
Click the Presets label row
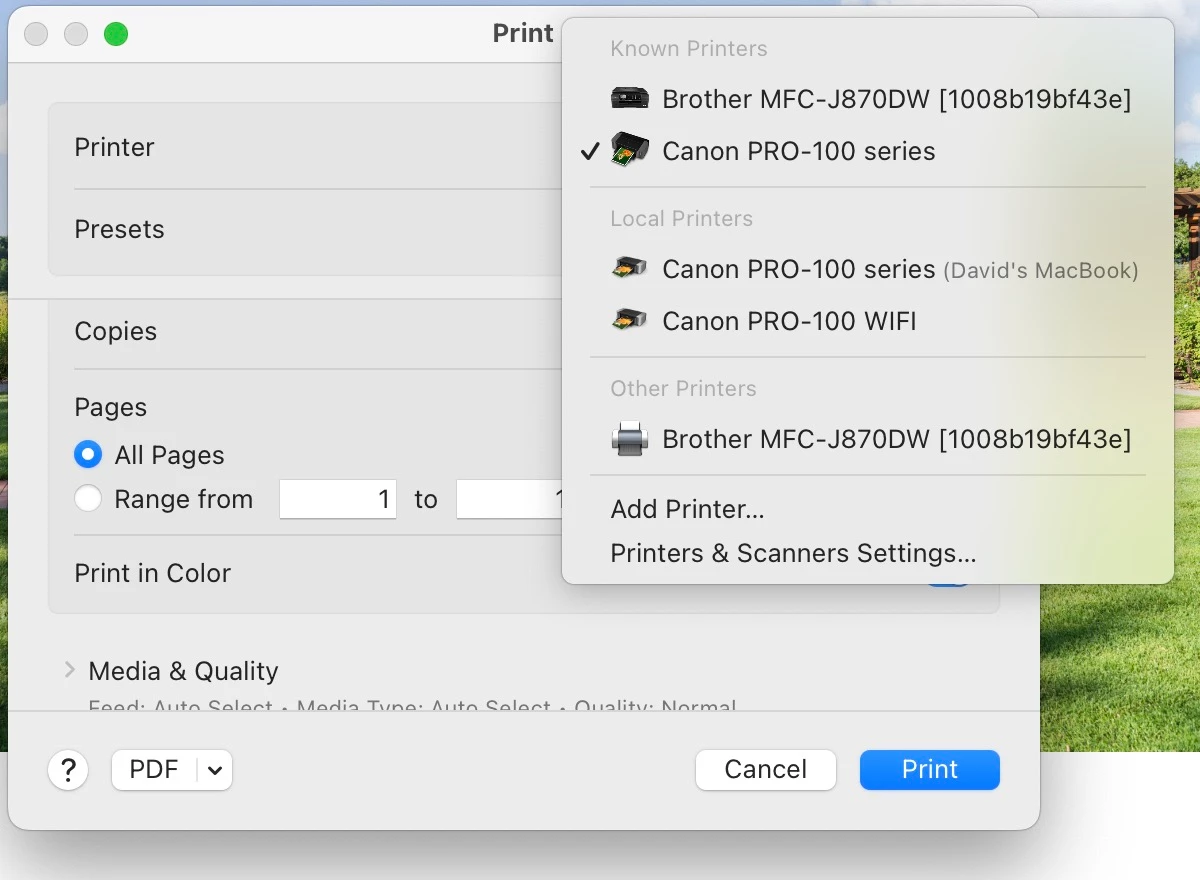click(x=119, y=229)
